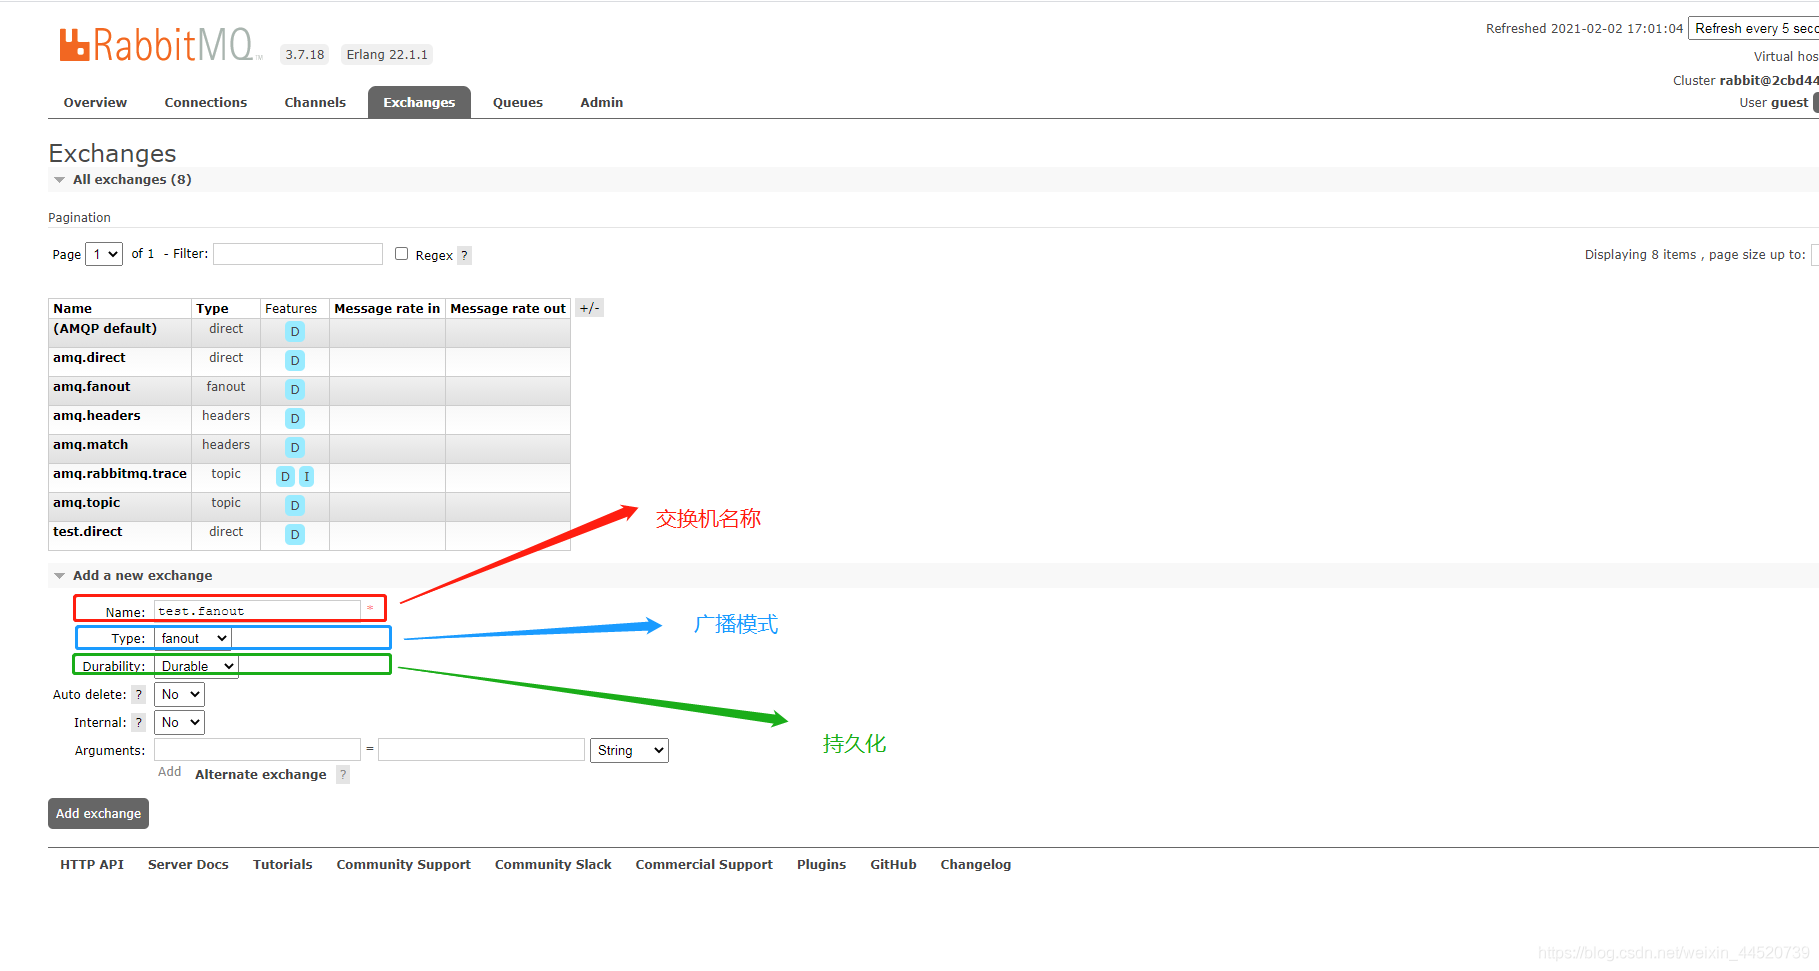Click the D feature badge for amq.direct
The image size is (1819, 971).
tap(295, 361)
